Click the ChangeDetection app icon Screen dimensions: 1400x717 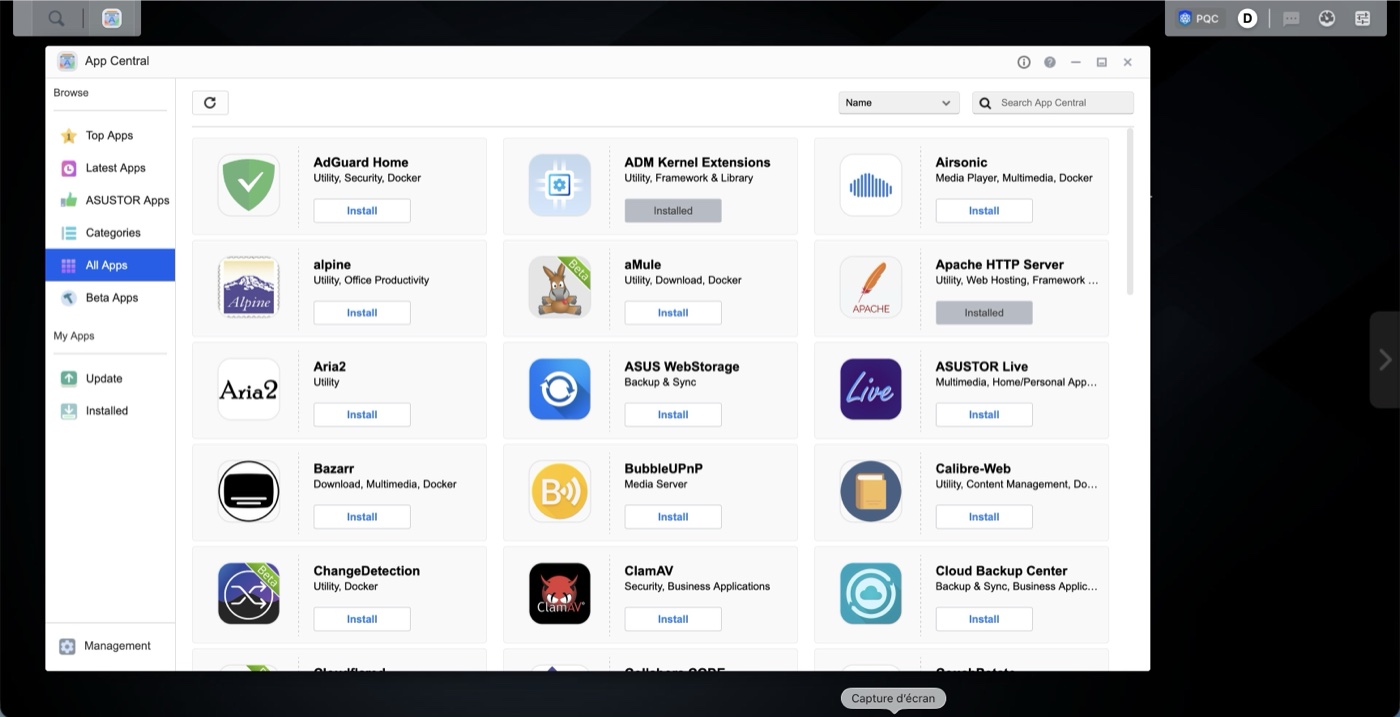249,593
